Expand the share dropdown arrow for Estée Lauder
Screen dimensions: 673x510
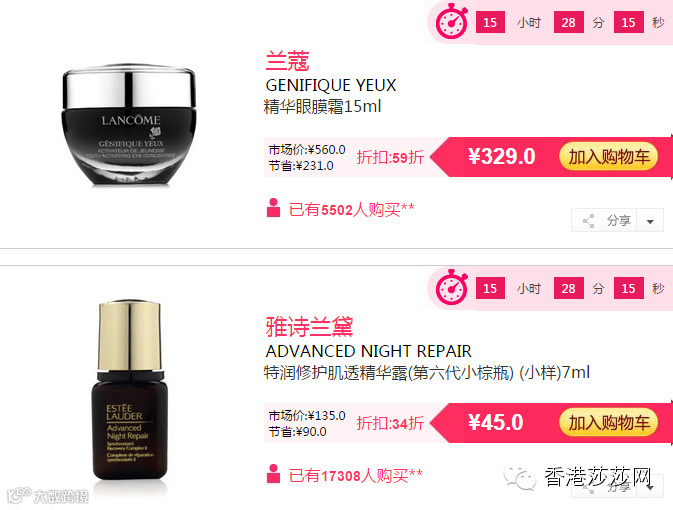651,487
